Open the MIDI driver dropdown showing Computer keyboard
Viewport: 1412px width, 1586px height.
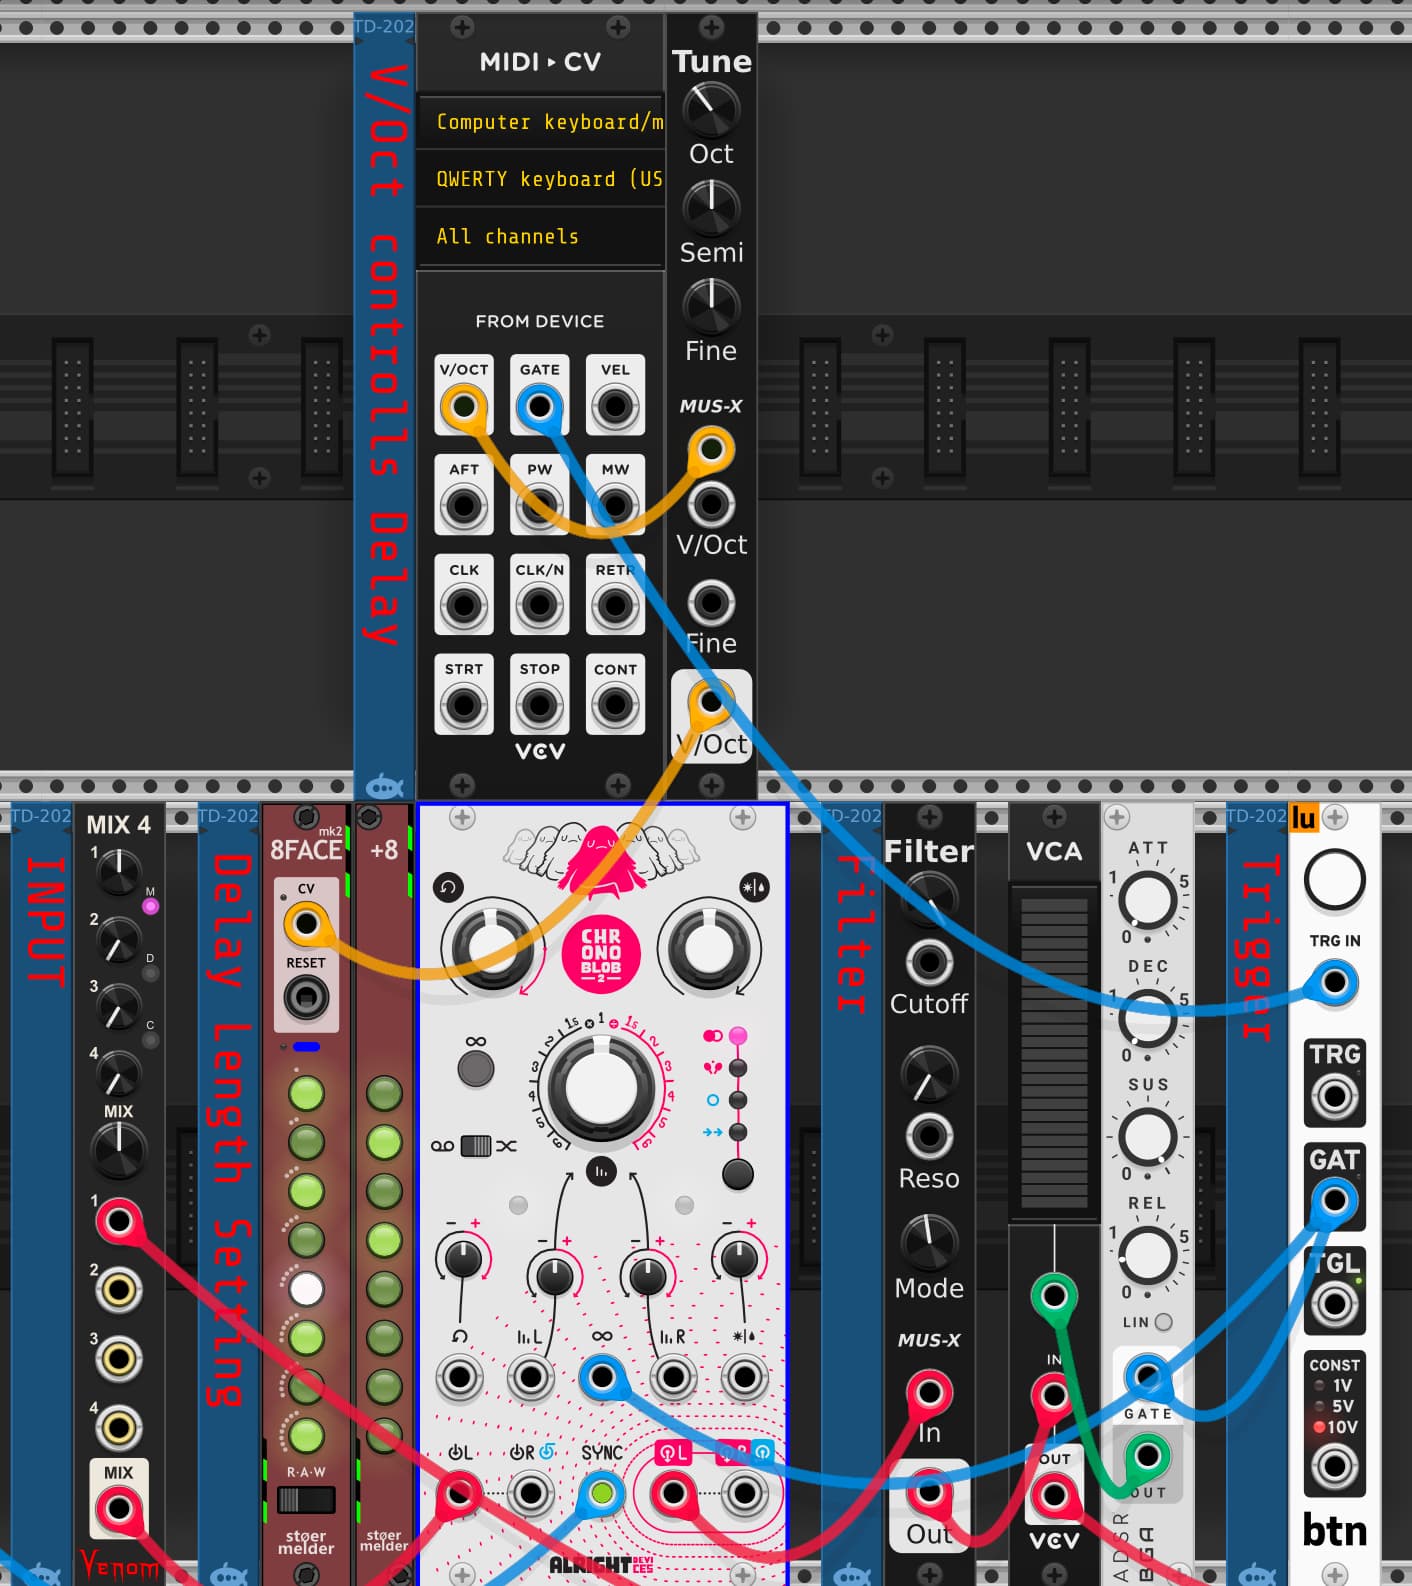pyautogui.click(x=540, y=122)
